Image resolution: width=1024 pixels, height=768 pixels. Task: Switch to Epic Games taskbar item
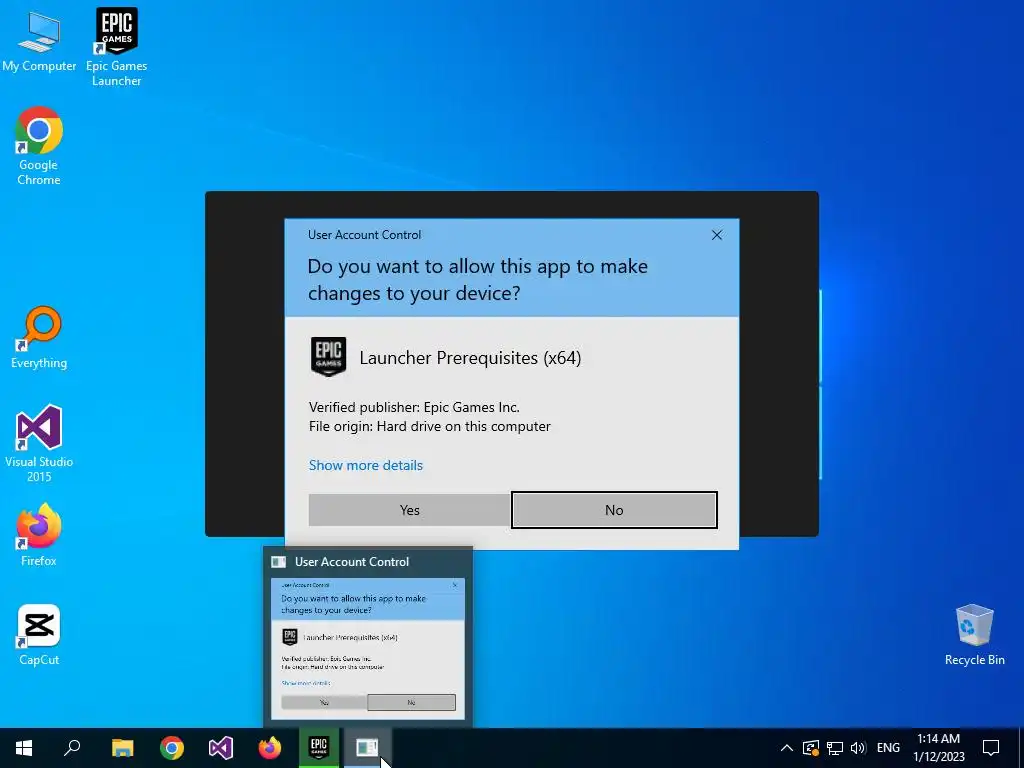point(319,748)
